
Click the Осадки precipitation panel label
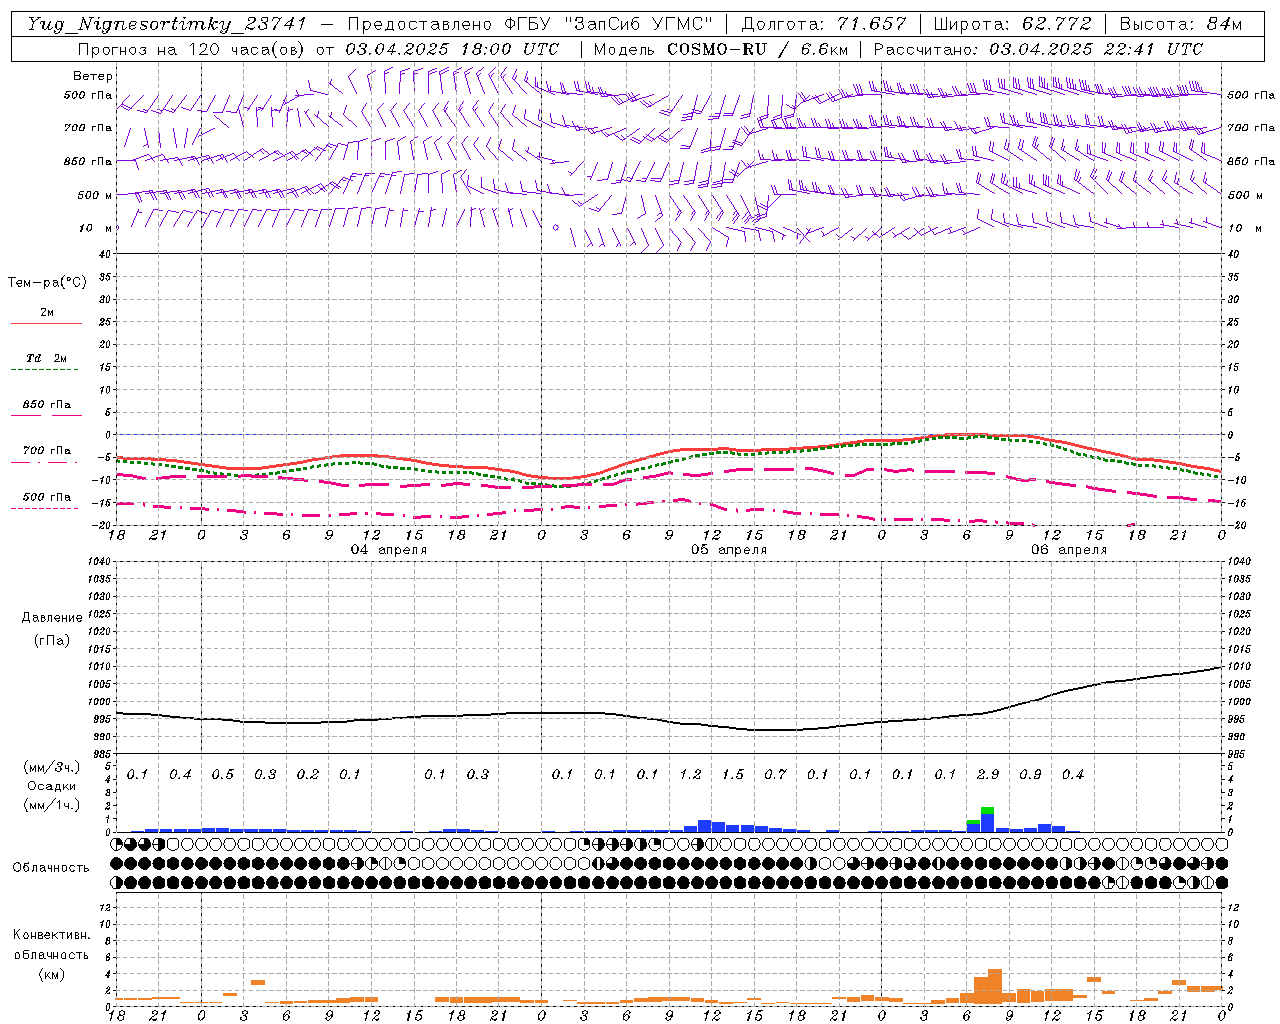click(52, 786)
